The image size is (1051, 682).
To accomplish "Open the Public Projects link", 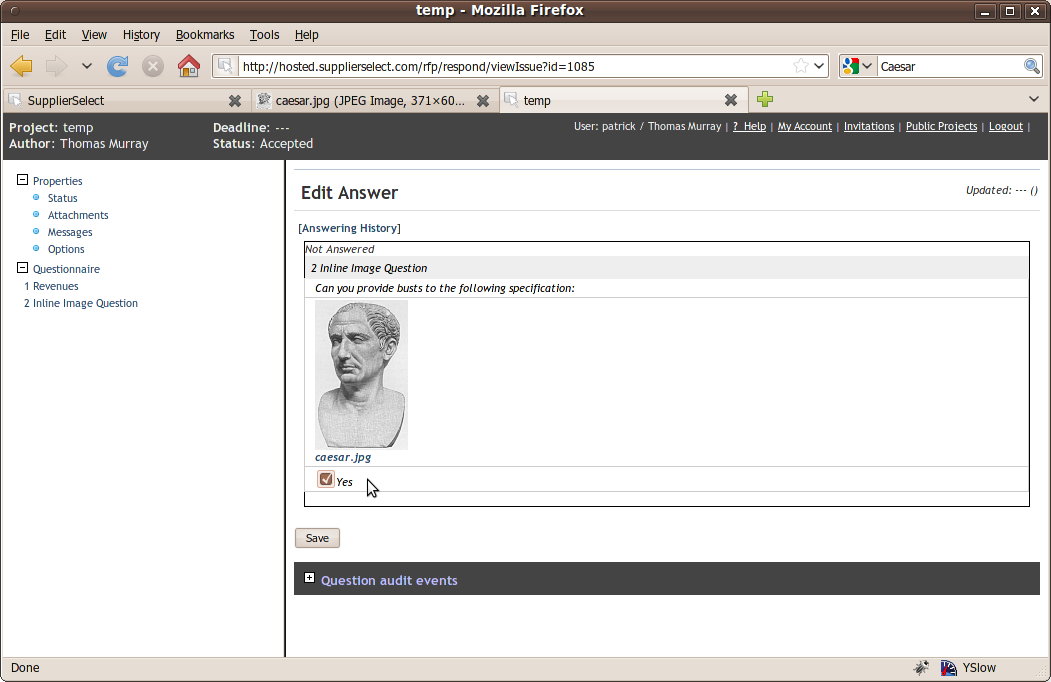I will click(941, 126).
